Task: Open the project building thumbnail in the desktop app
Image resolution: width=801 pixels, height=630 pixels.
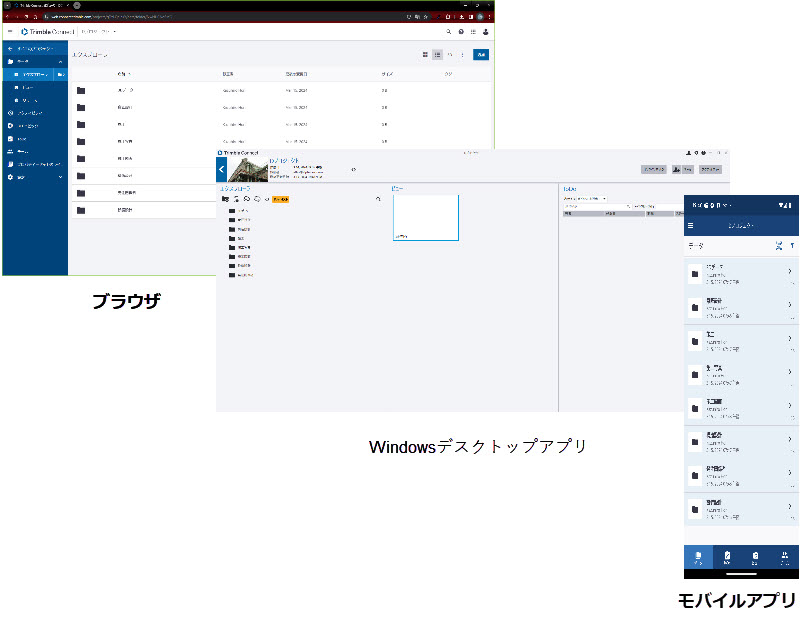Action: 248,170
